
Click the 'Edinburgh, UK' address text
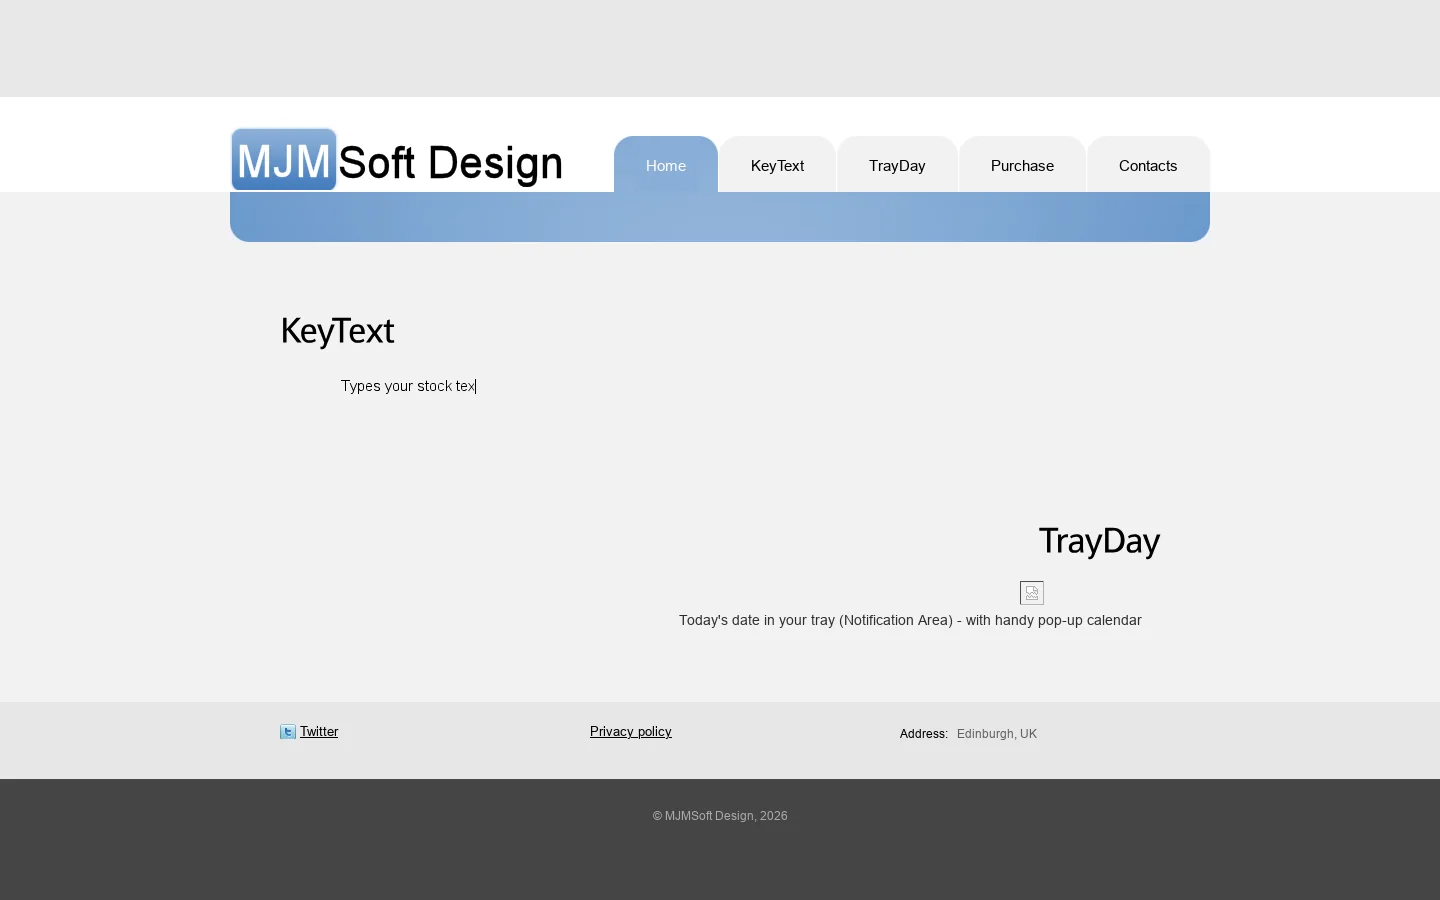point(997,734)
